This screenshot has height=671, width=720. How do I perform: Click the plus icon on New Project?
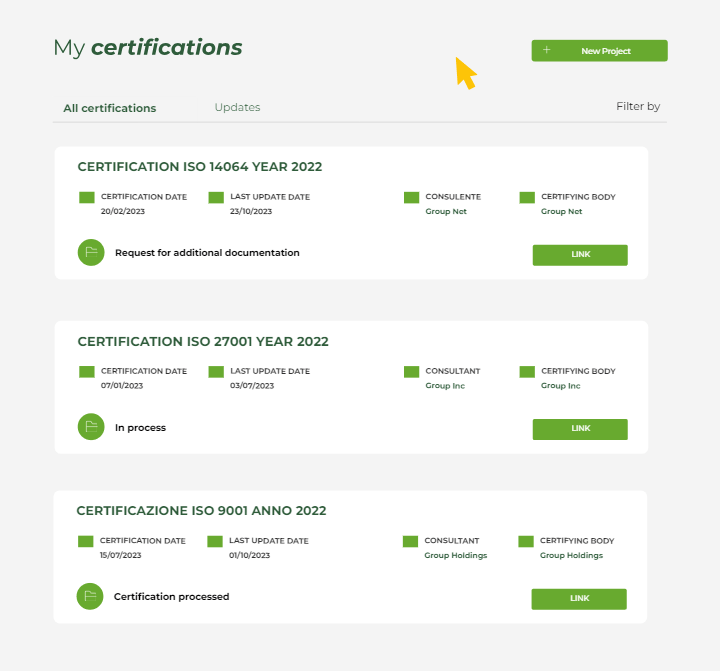click(x=546, y=50)
